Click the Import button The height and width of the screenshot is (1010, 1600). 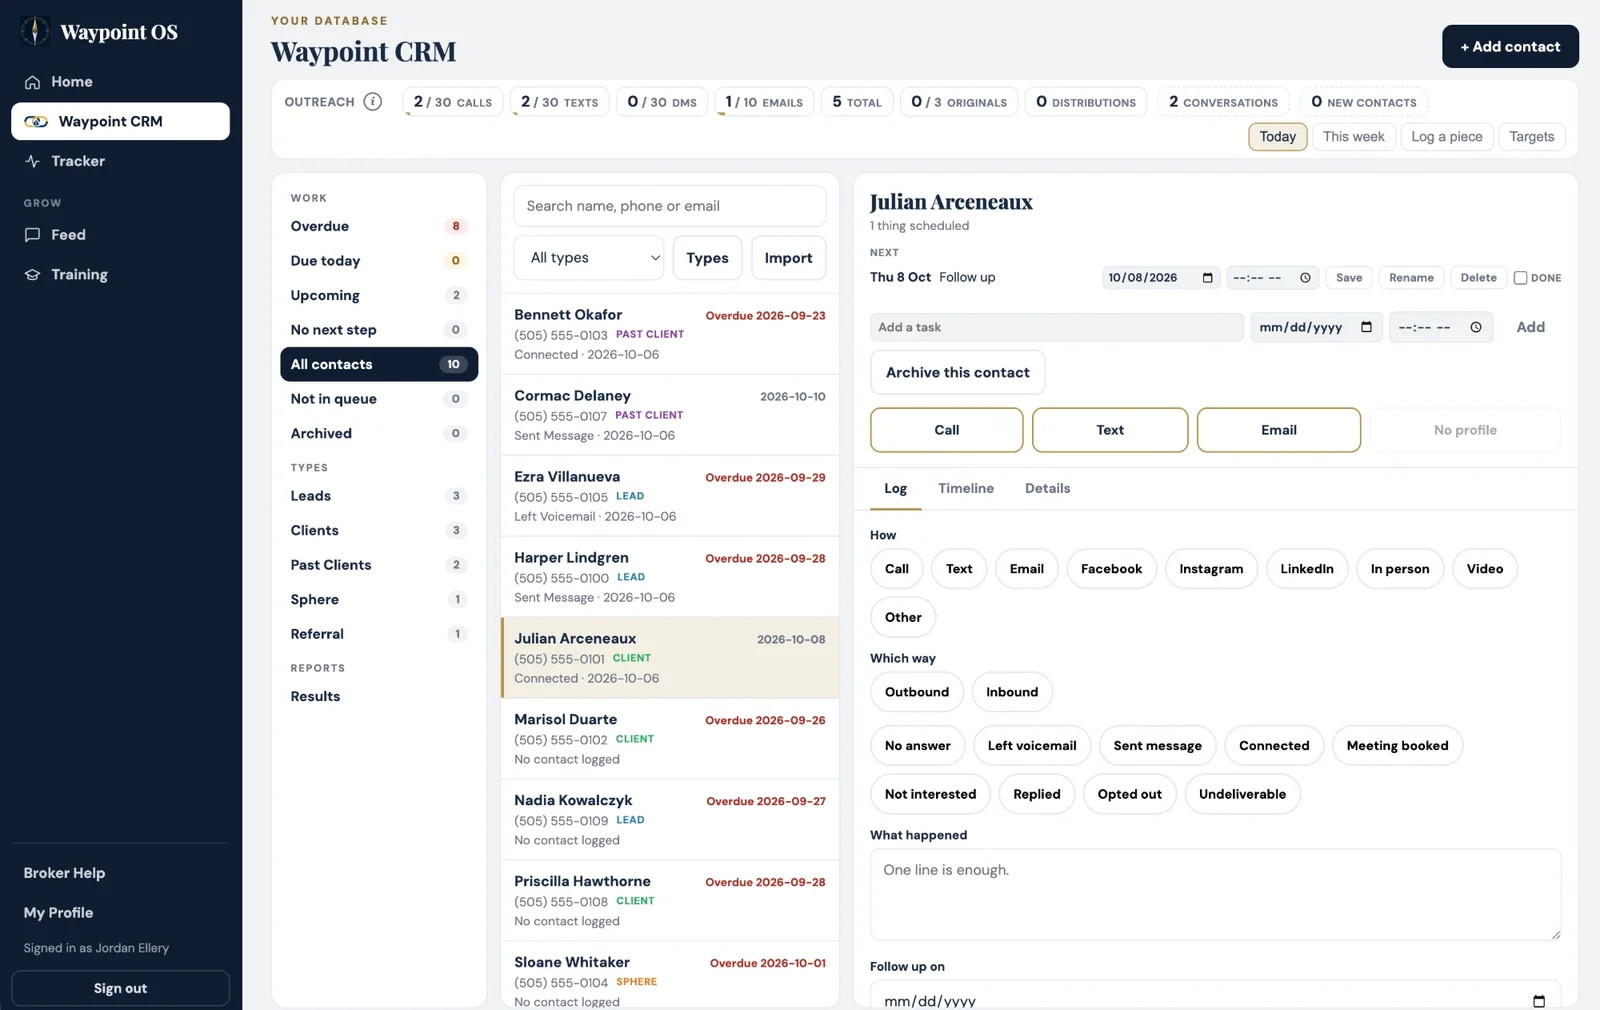tap(789, 258)
